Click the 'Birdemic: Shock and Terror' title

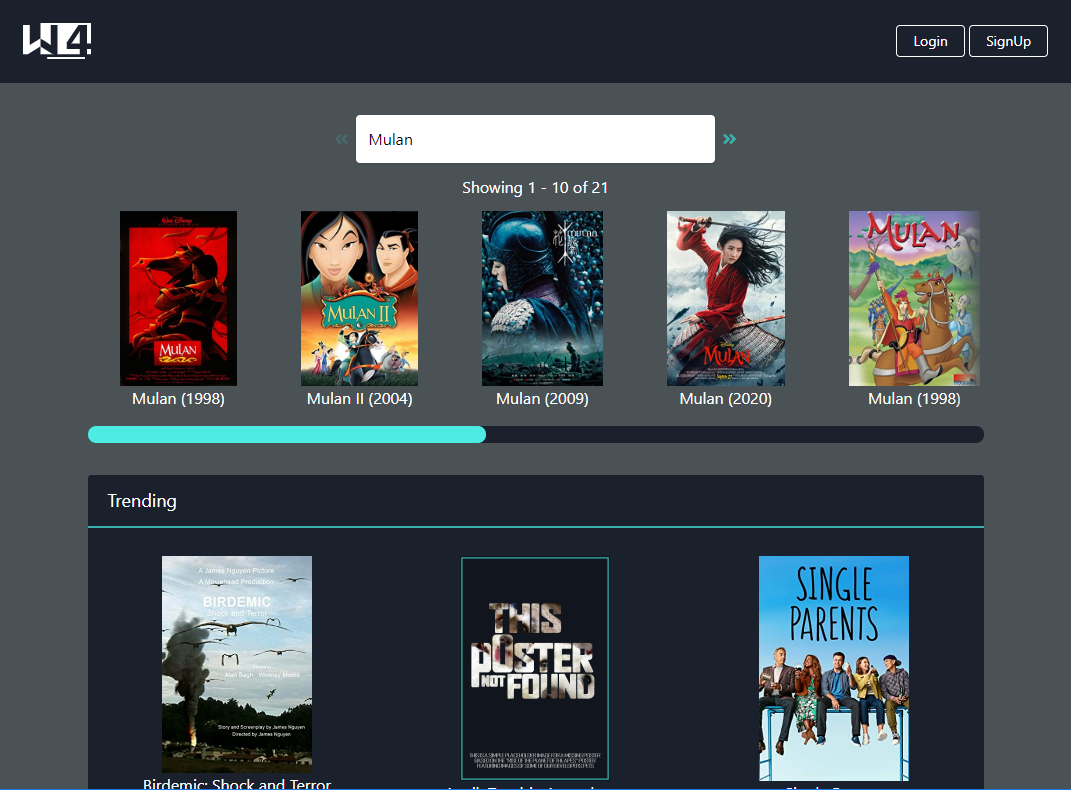(237, 784)
